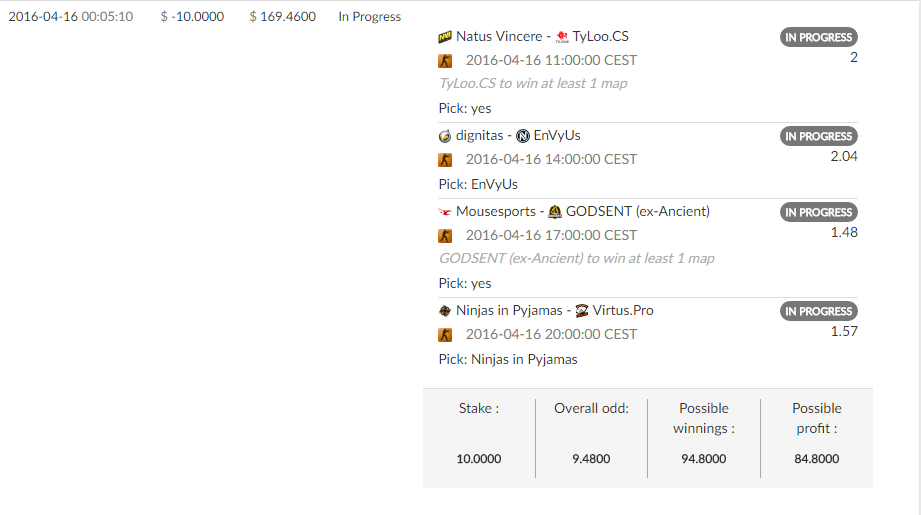Click IN PROGRESS badge for dignitas match

819,136
